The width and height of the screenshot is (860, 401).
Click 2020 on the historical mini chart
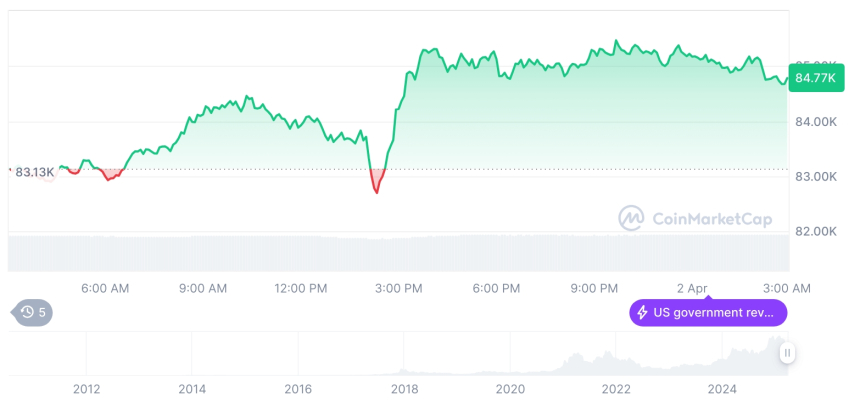[x=510, y=389]
